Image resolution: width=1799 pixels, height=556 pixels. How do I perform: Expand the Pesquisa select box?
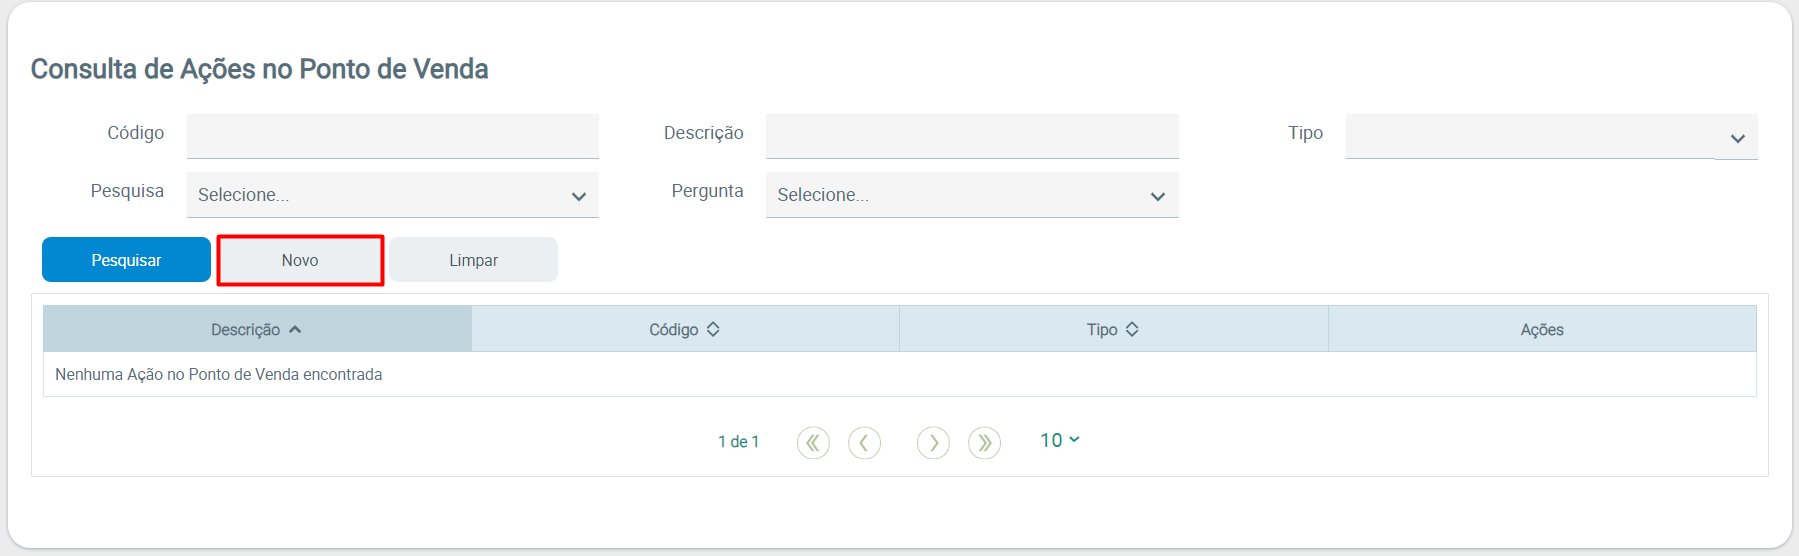coord(392,195)
